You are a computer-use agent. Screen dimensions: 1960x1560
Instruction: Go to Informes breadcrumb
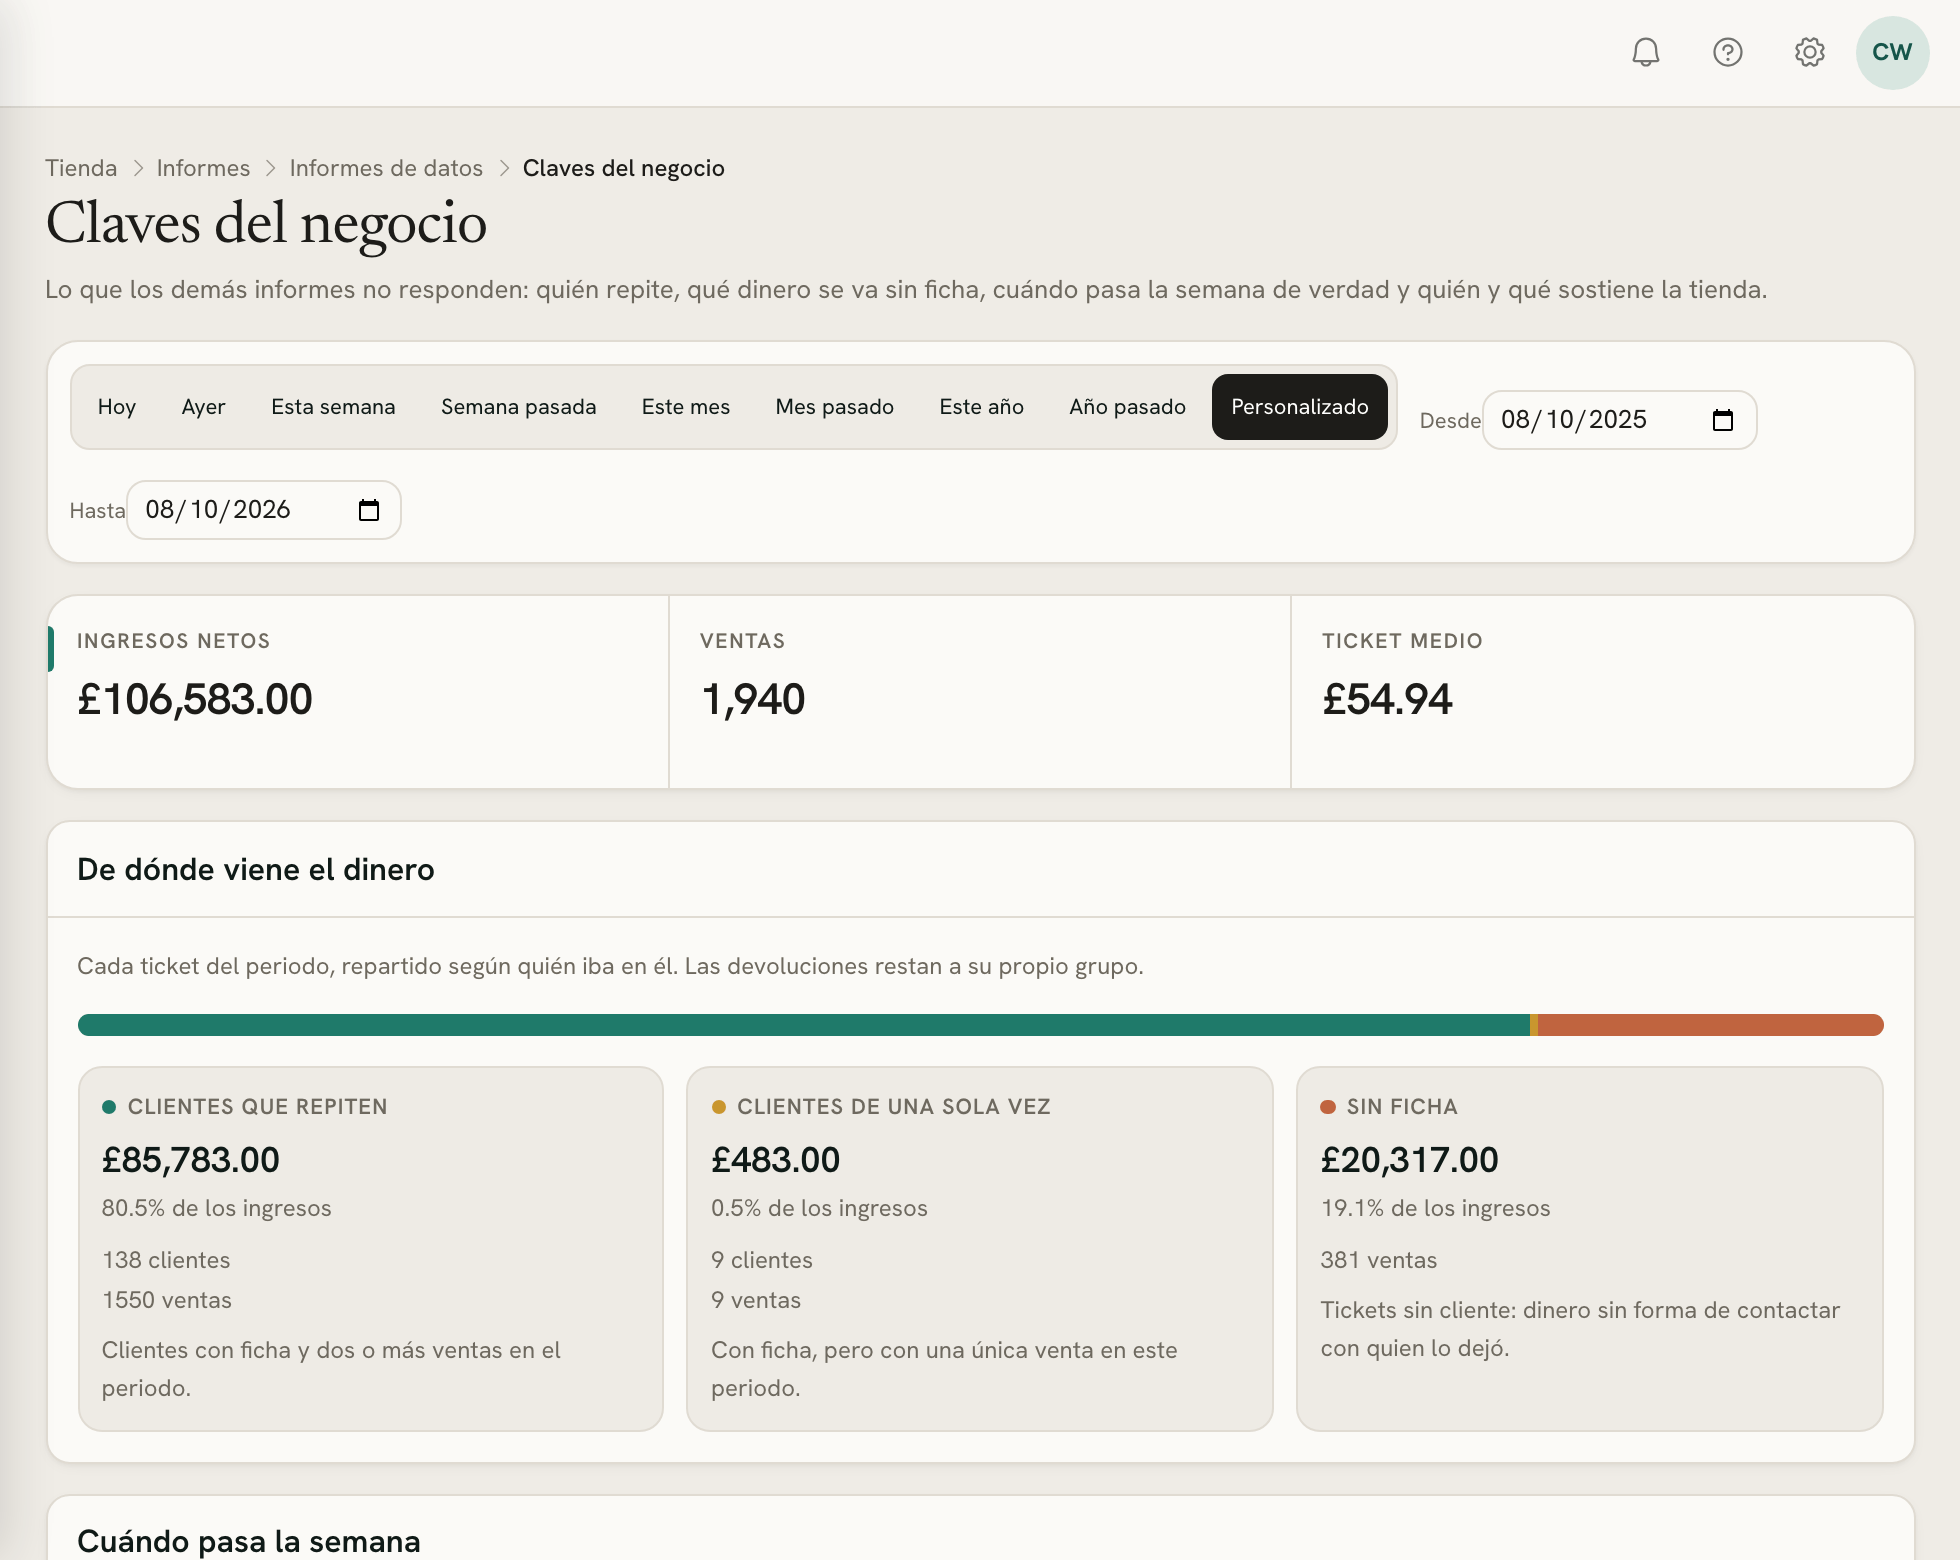pyautogui.click(x=203, y=168)
